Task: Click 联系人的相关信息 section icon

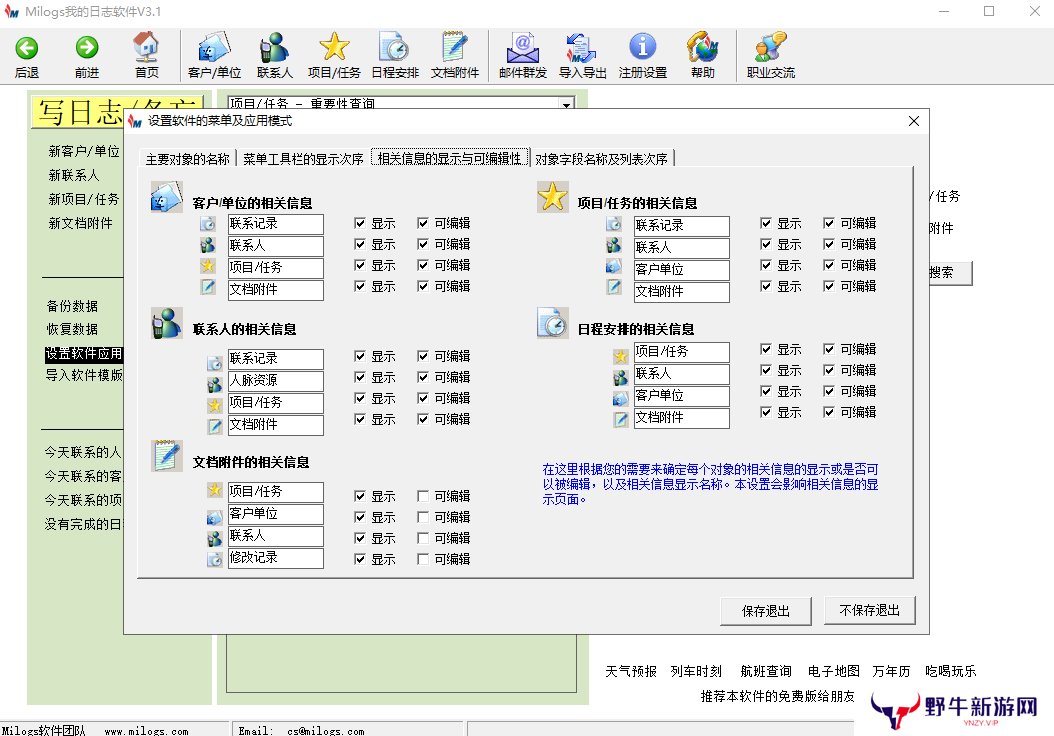Action: pos(167,323)
